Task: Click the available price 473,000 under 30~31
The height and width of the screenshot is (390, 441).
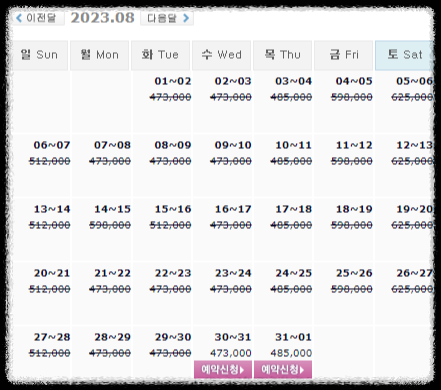Action: coord(231,353)
